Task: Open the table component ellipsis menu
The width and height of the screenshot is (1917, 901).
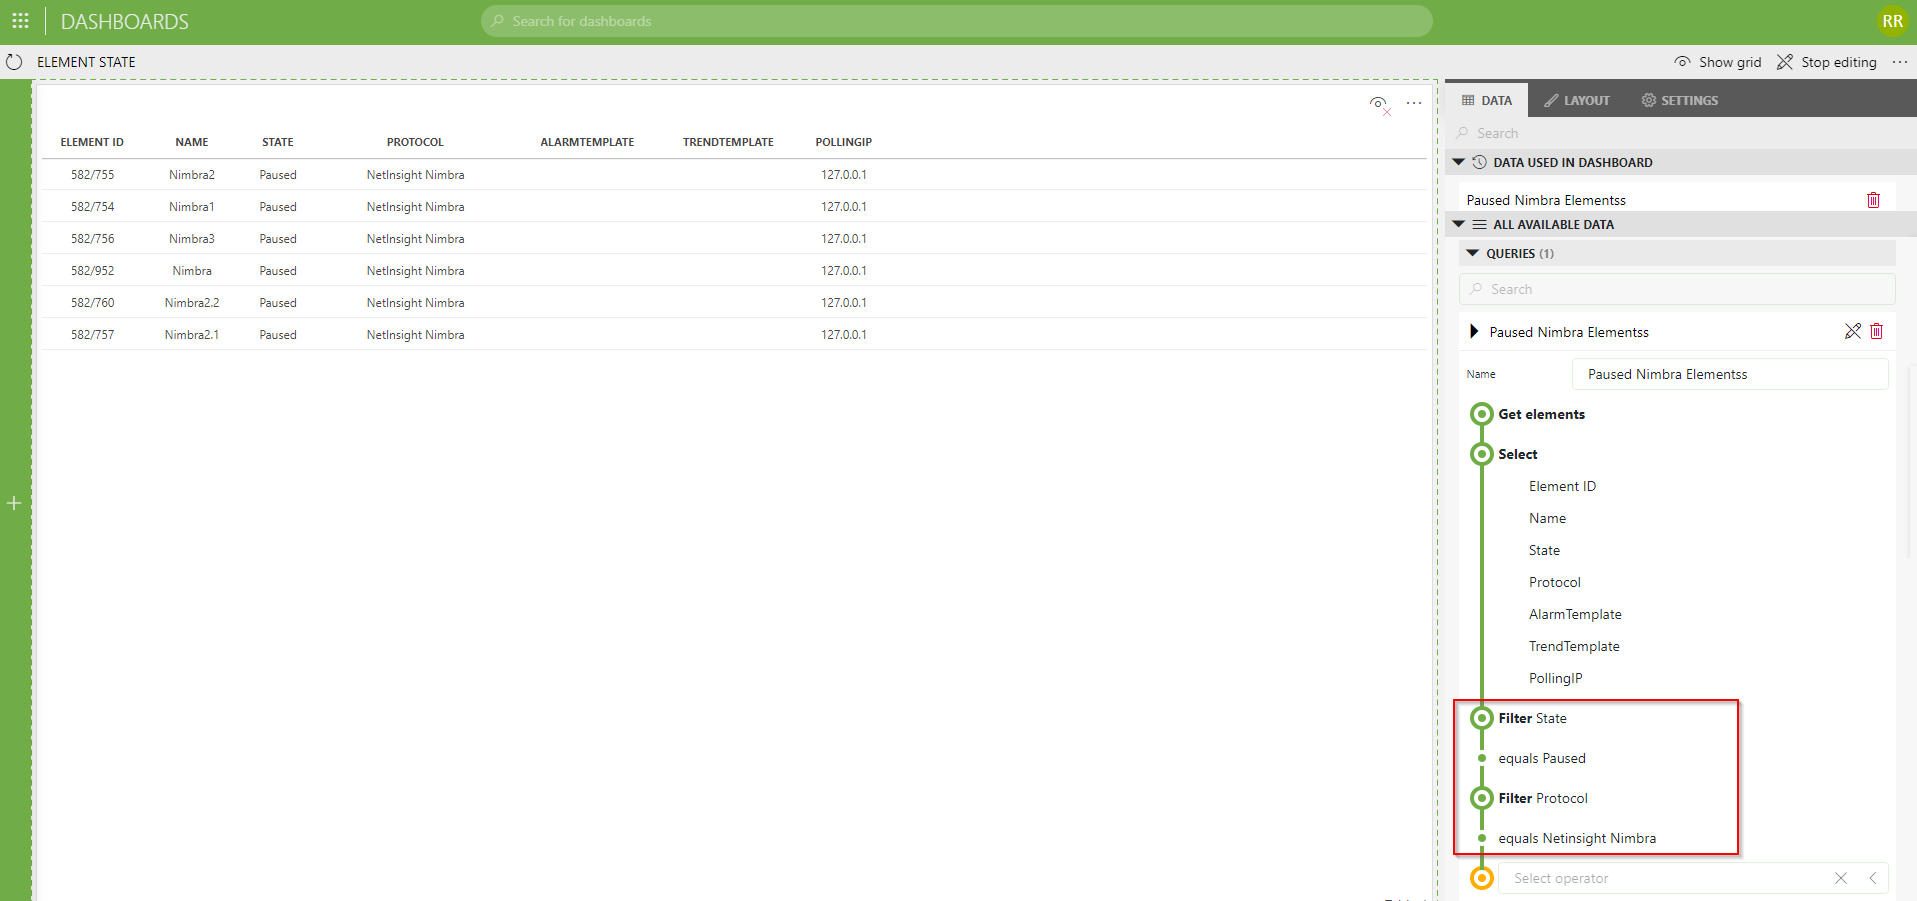Action: pyautogui.click(x=1414, y=103)
